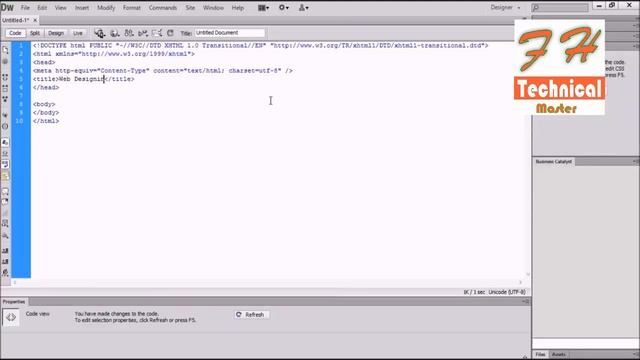Screen dimensions: 640x360
Task: Open W3C Validation toolbar icon
Action: 143,33
